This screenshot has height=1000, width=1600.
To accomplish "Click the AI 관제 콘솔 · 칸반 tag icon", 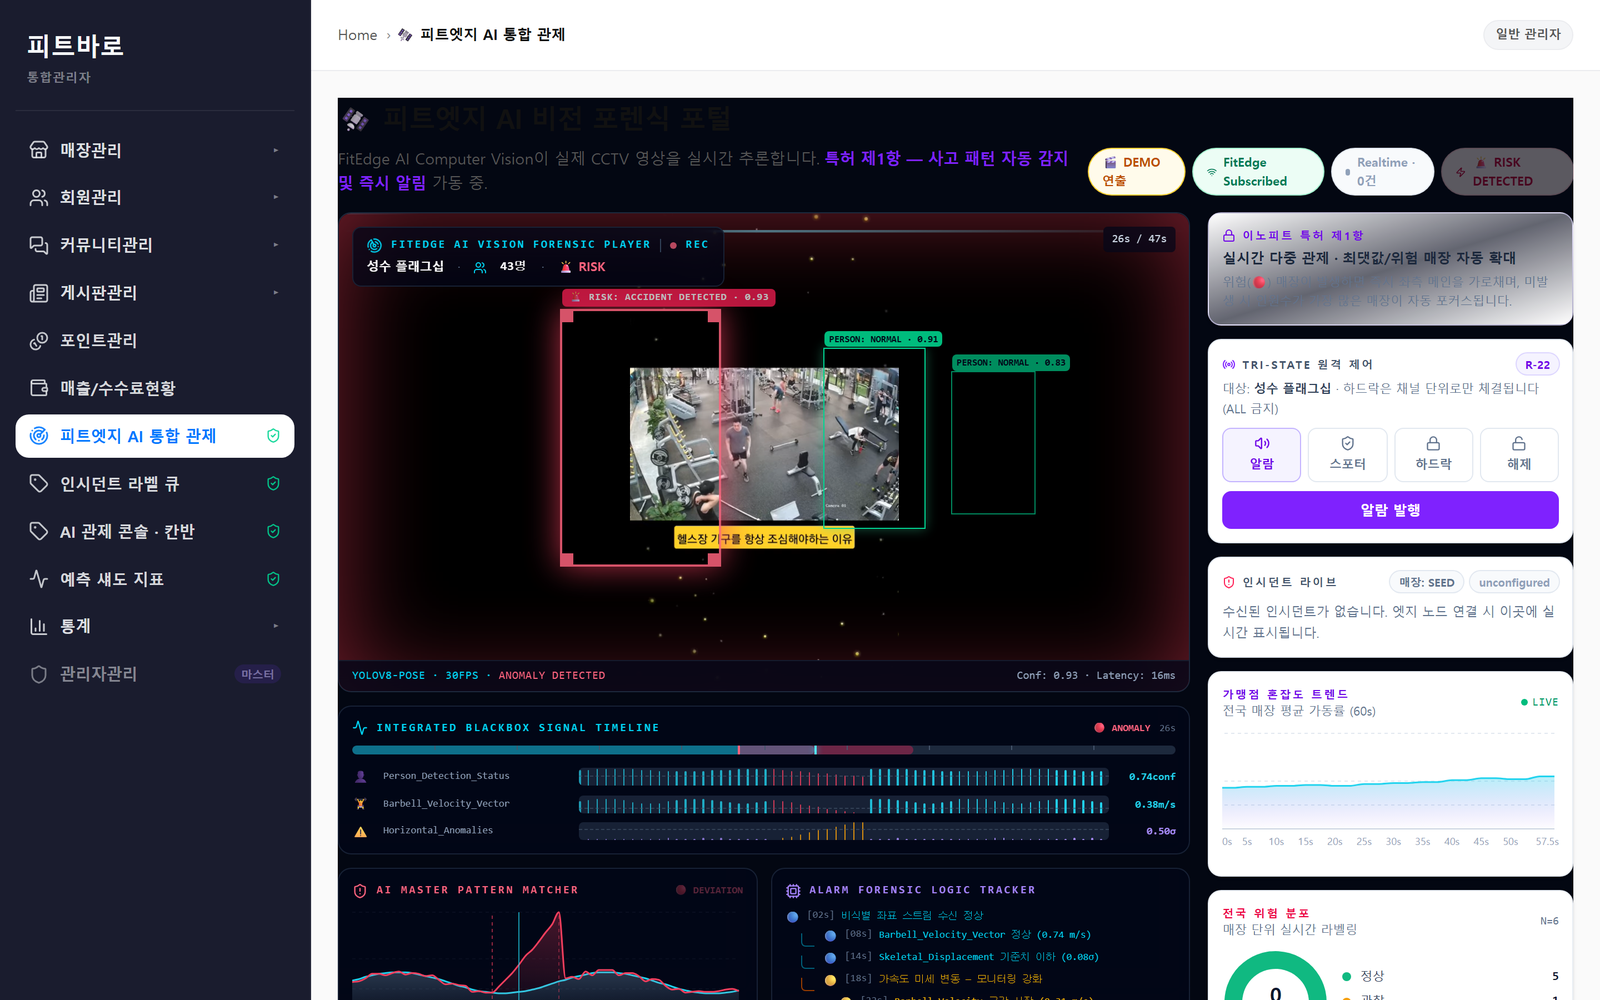I will point(39,531).
